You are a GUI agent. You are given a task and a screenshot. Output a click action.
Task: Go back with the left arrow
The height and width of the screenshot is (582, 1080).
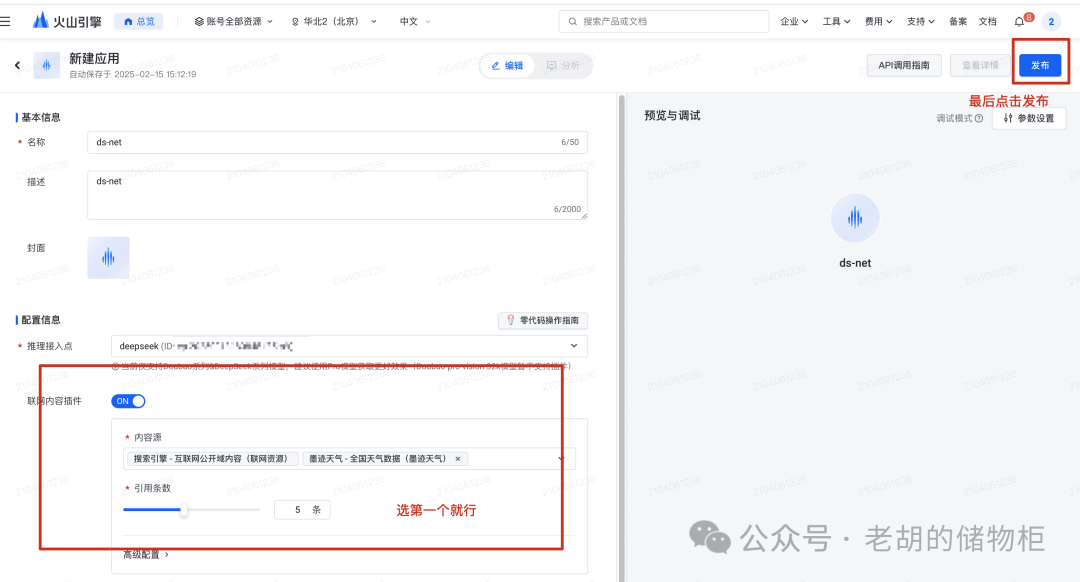17,65
